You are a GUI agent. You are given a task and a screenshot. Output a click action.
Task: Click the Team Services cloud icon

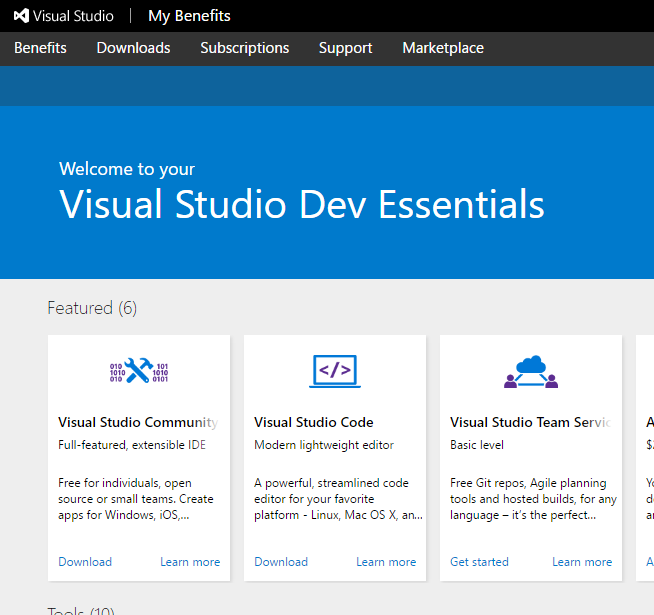pyautogui.click(x=531, y=371)
